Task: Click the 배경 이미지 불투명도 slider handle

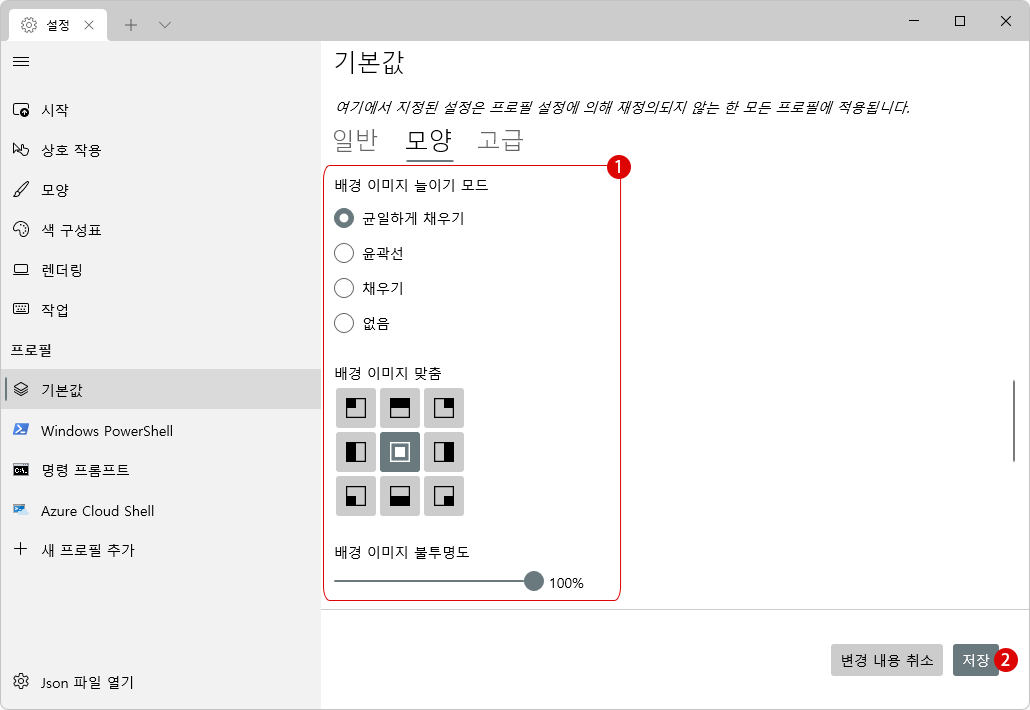Action: coord(534,581)
